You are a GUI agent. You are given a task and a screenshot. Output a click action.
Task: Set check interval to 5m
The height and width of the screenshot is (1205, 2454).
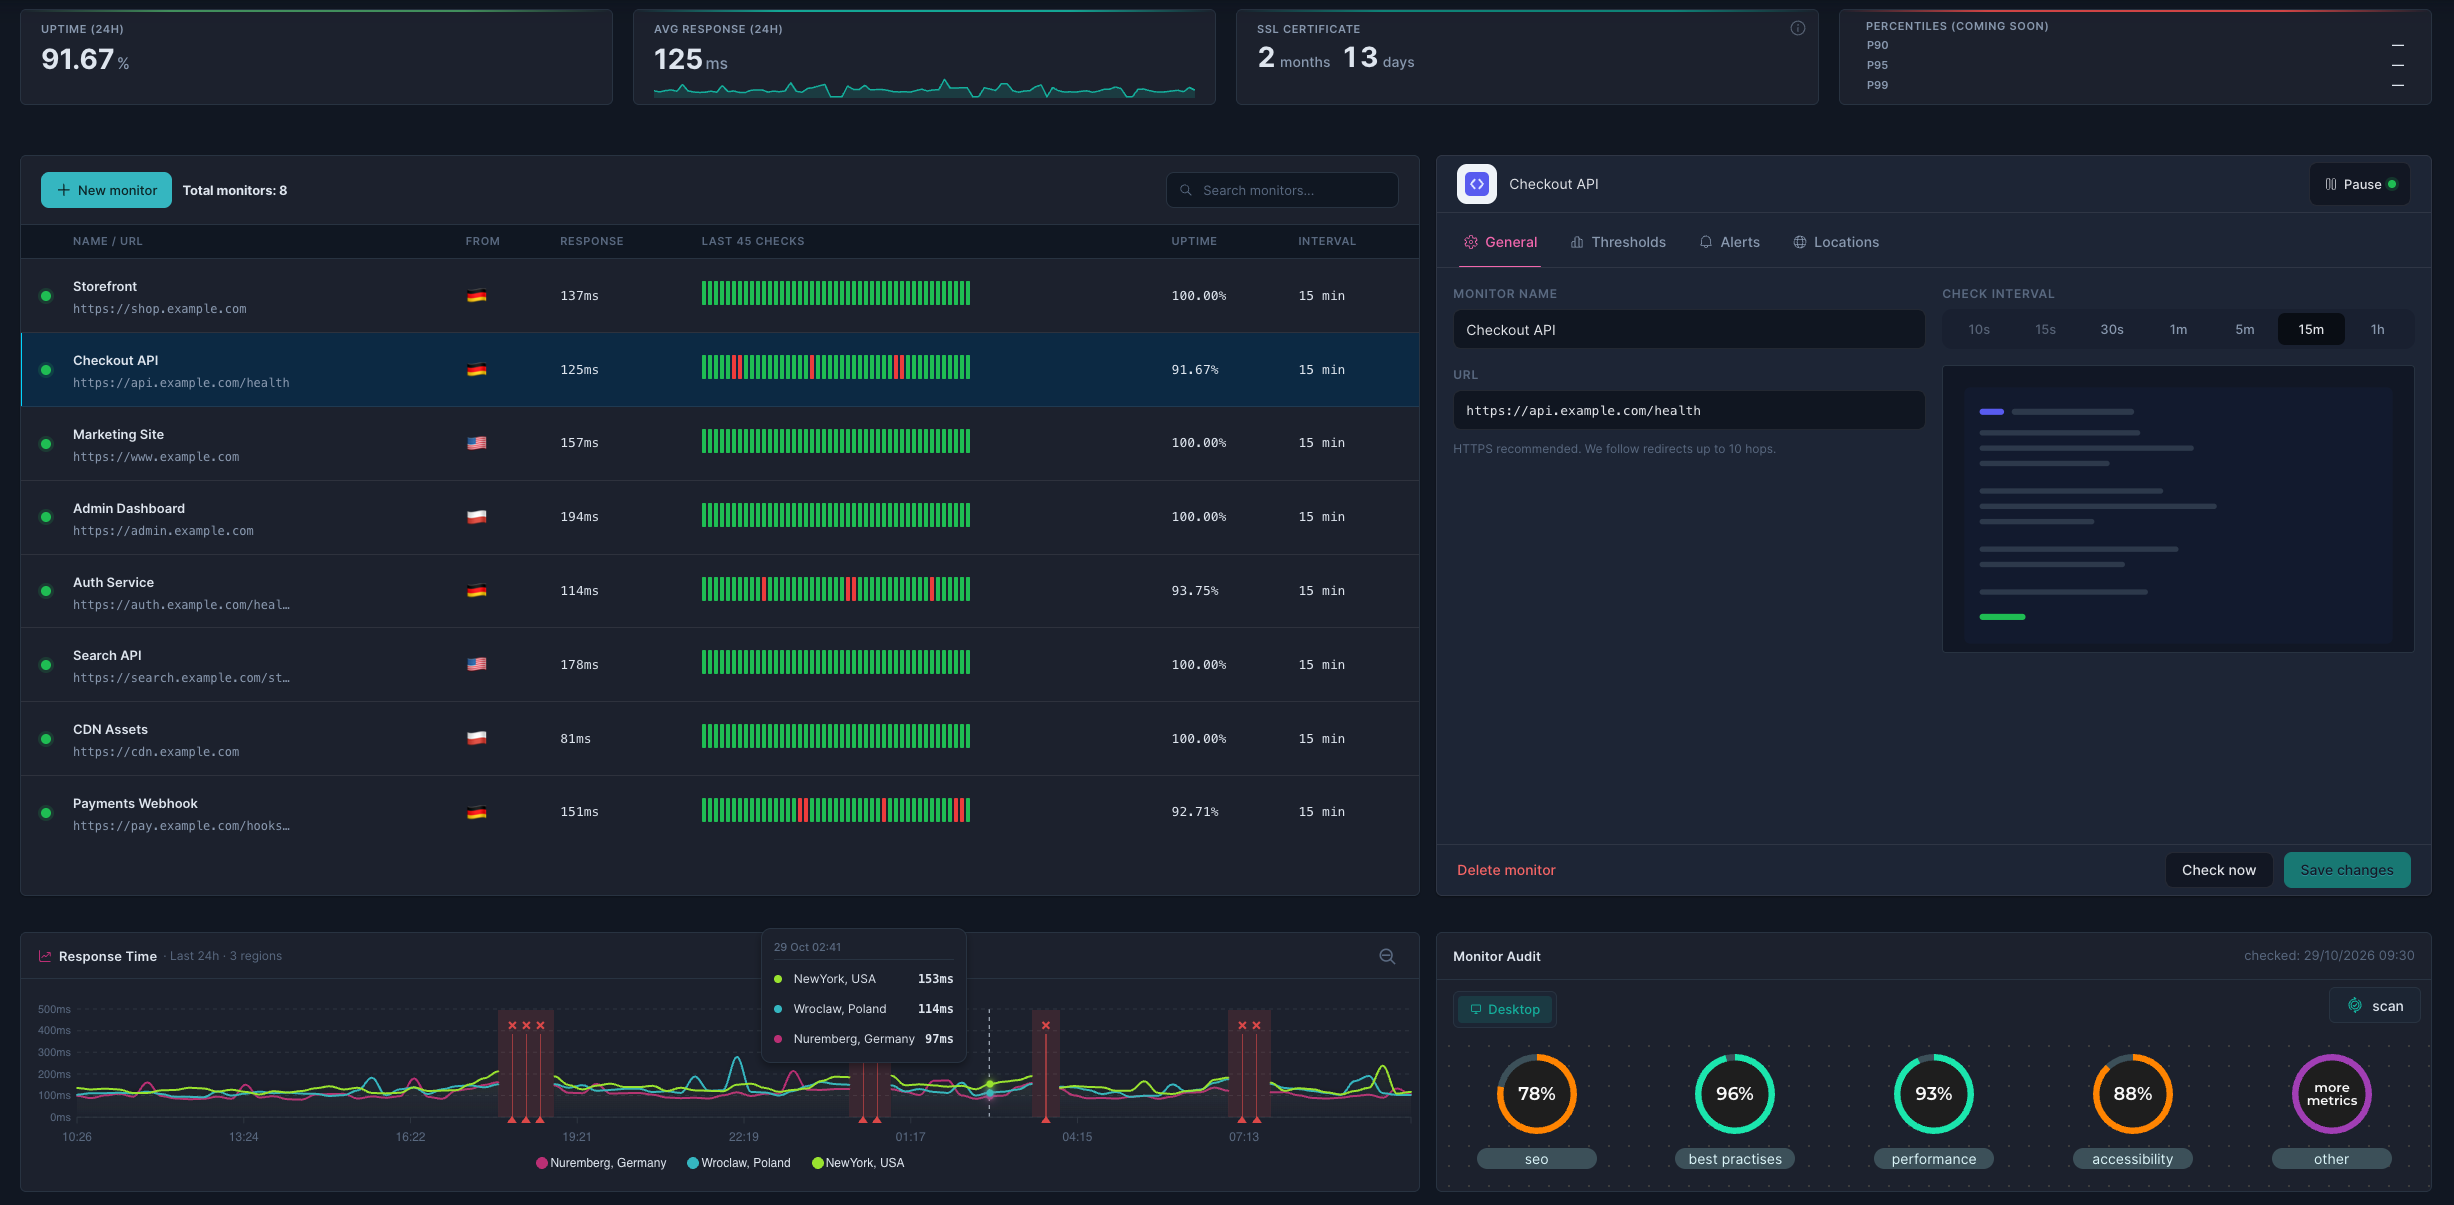[2244, 329]
